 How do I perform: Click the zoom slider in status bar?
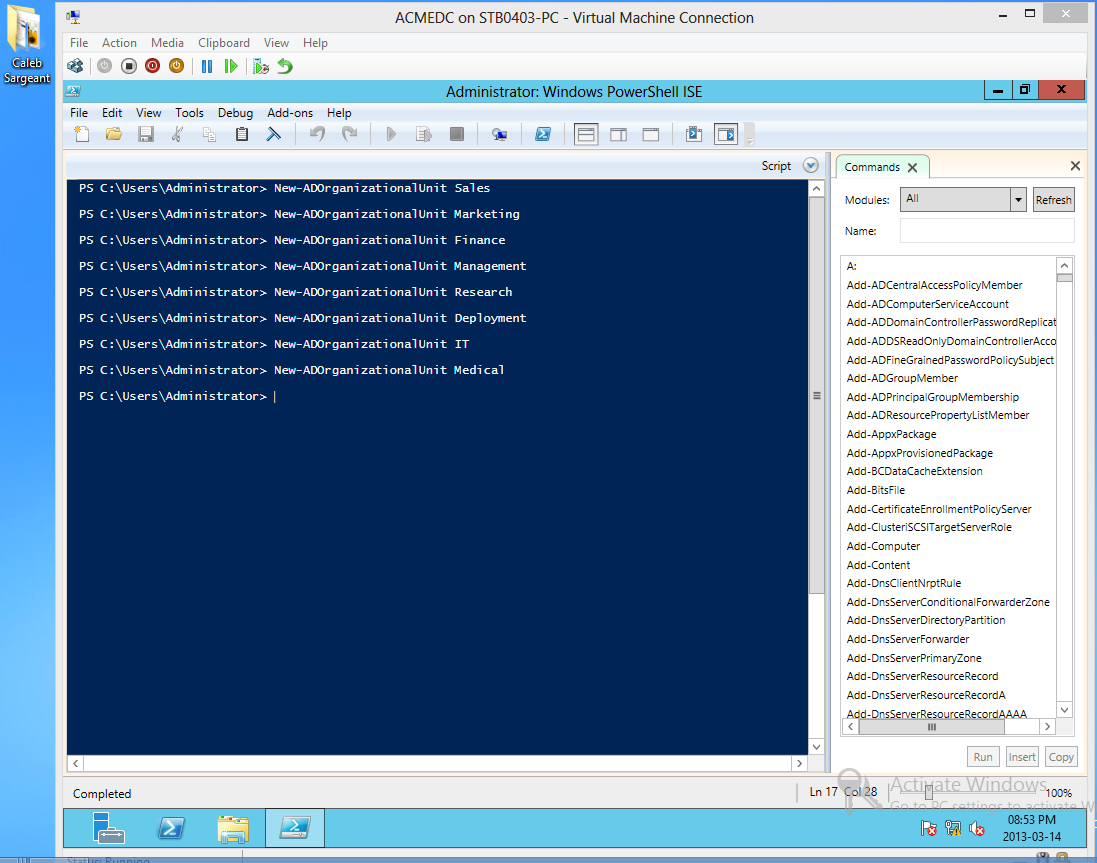tap(928, 792)
